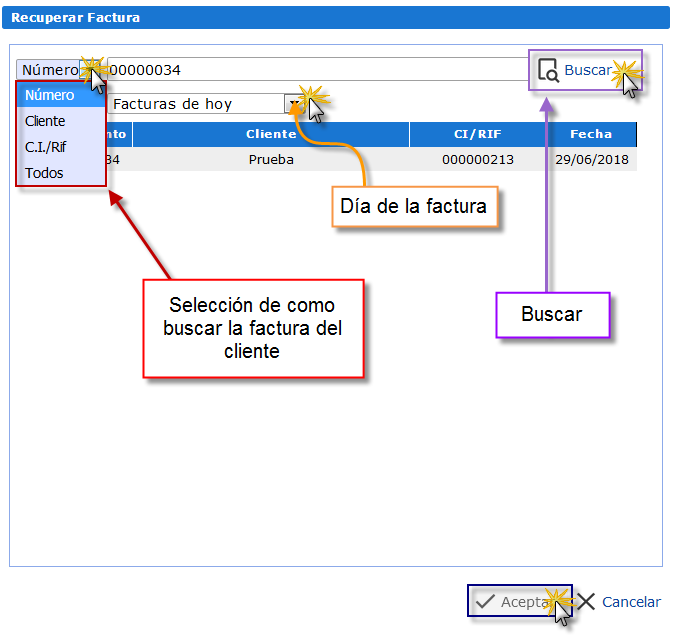The image size is (673, 637).
Task: Click the Aceptar checkmark icon
Action: [485, 601]
